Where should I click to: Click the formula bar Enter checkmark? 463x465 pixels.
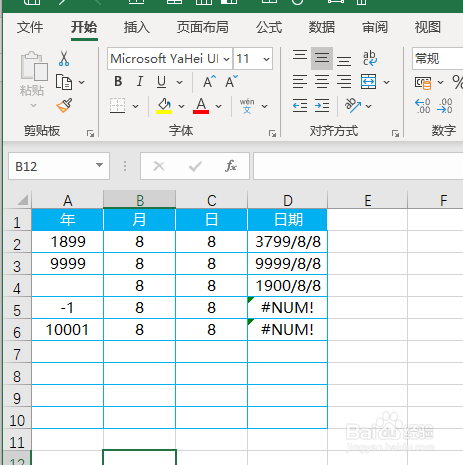pyautogui.click(x=195, y=166)
